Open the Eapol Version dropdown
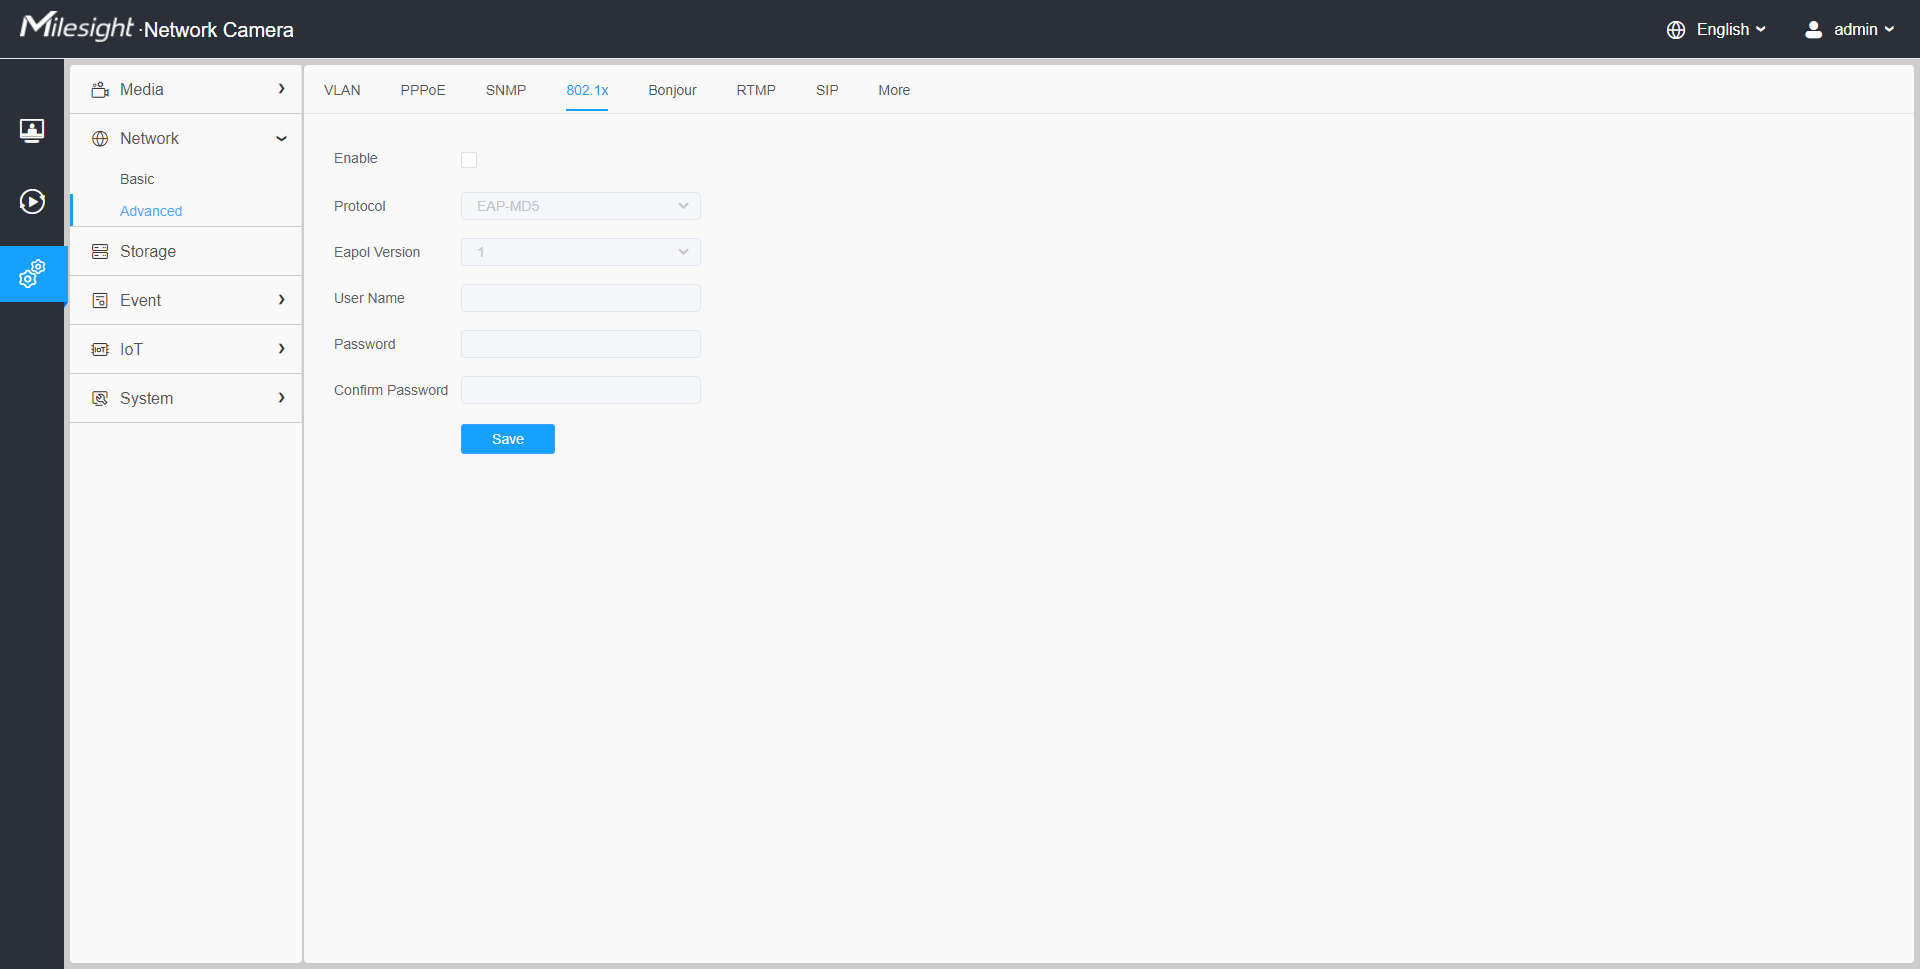1920x969 pixels. (580, 252)
